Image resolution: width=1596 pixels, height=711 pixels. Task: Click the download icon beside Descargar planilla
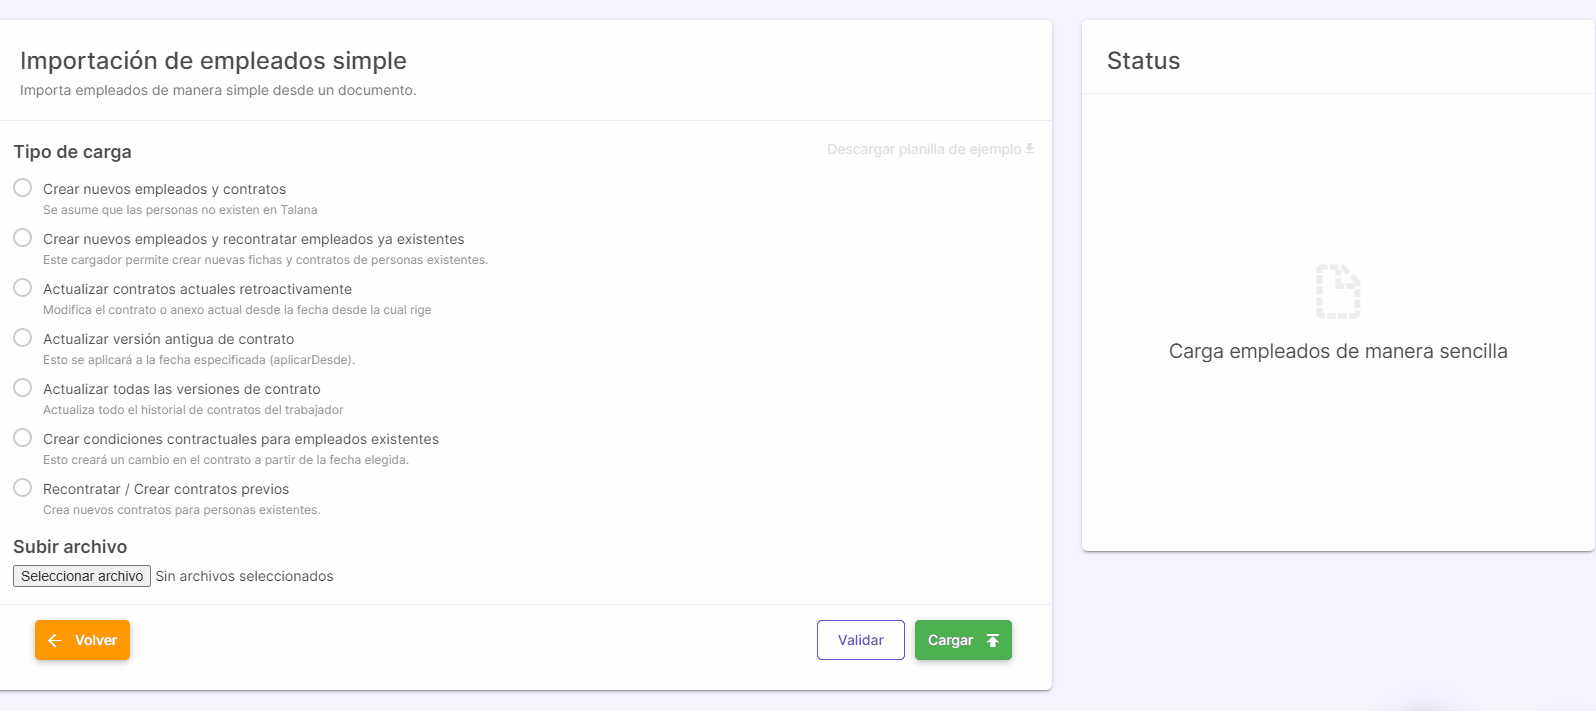click(1029, 149)
